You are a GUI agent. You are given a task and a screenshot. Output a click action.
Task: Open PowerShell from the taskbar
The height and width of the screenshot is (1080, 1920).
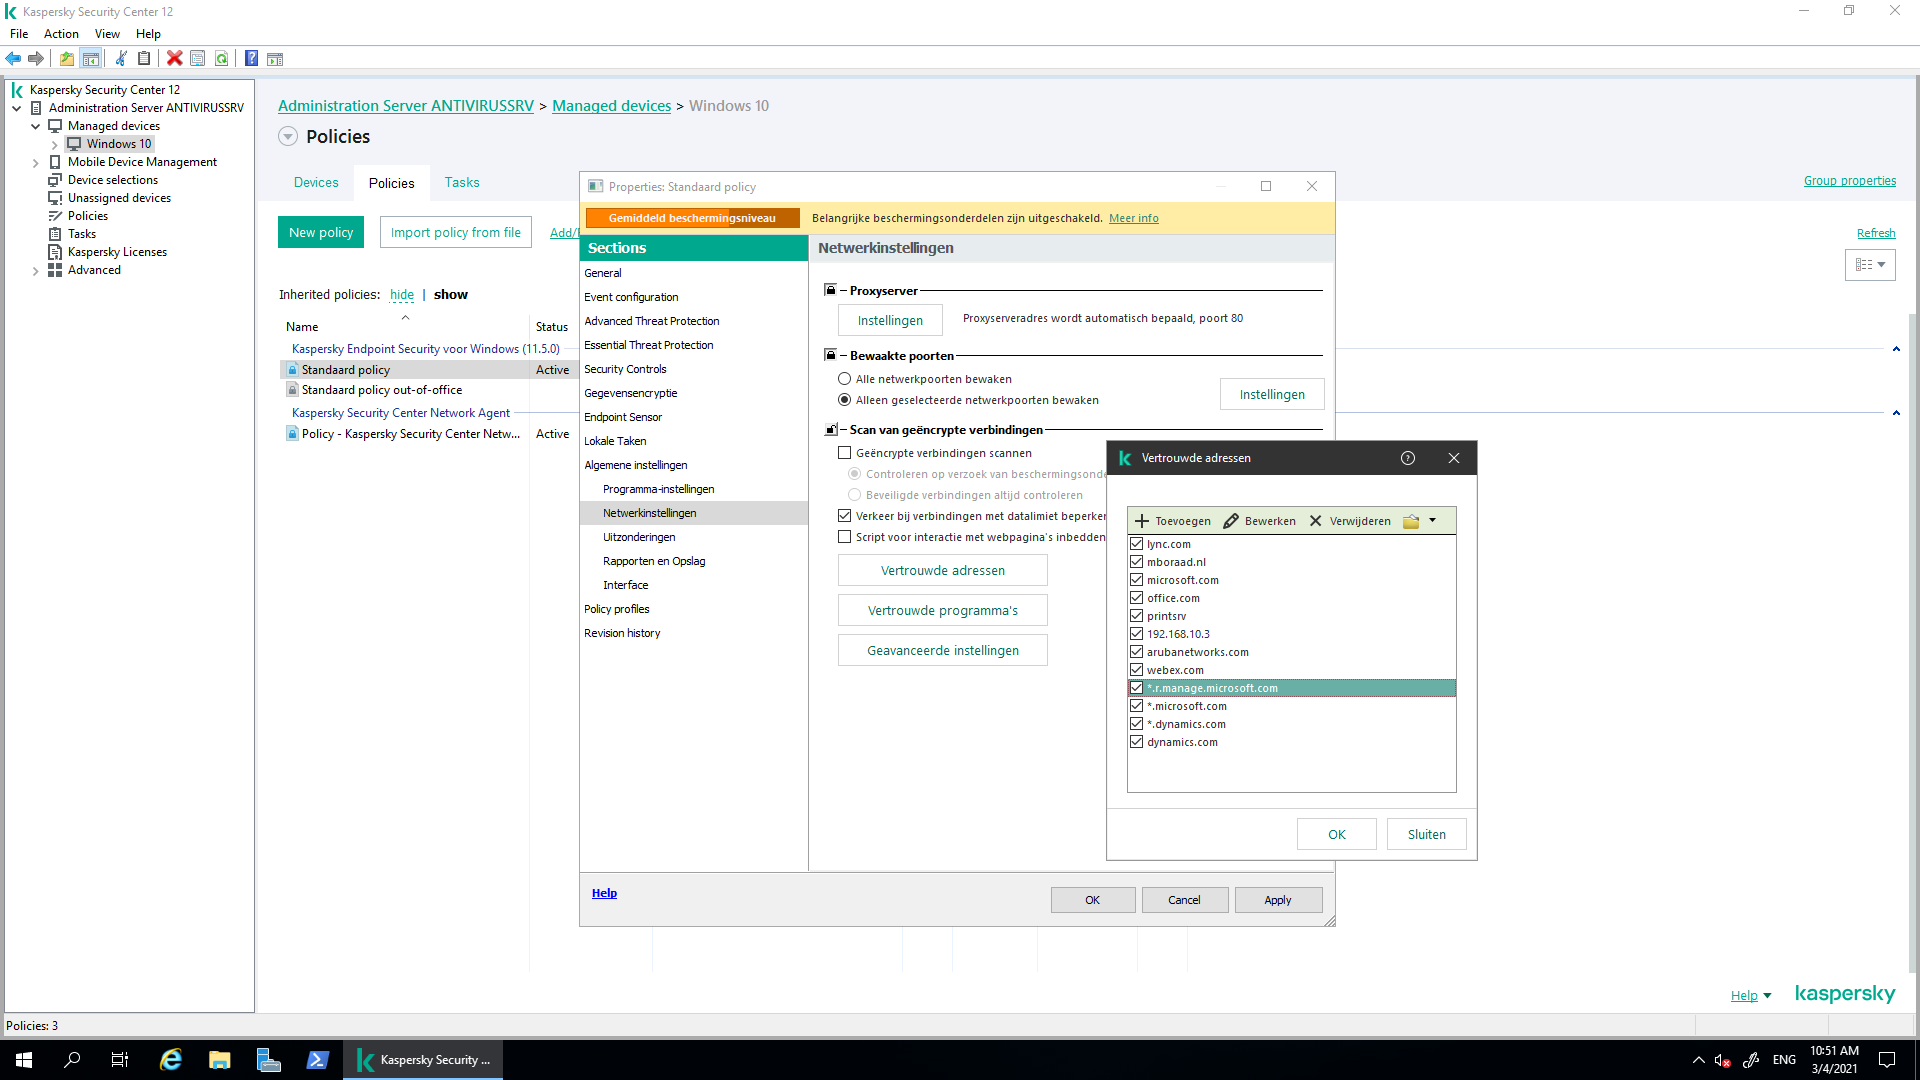pos(317,1060)
